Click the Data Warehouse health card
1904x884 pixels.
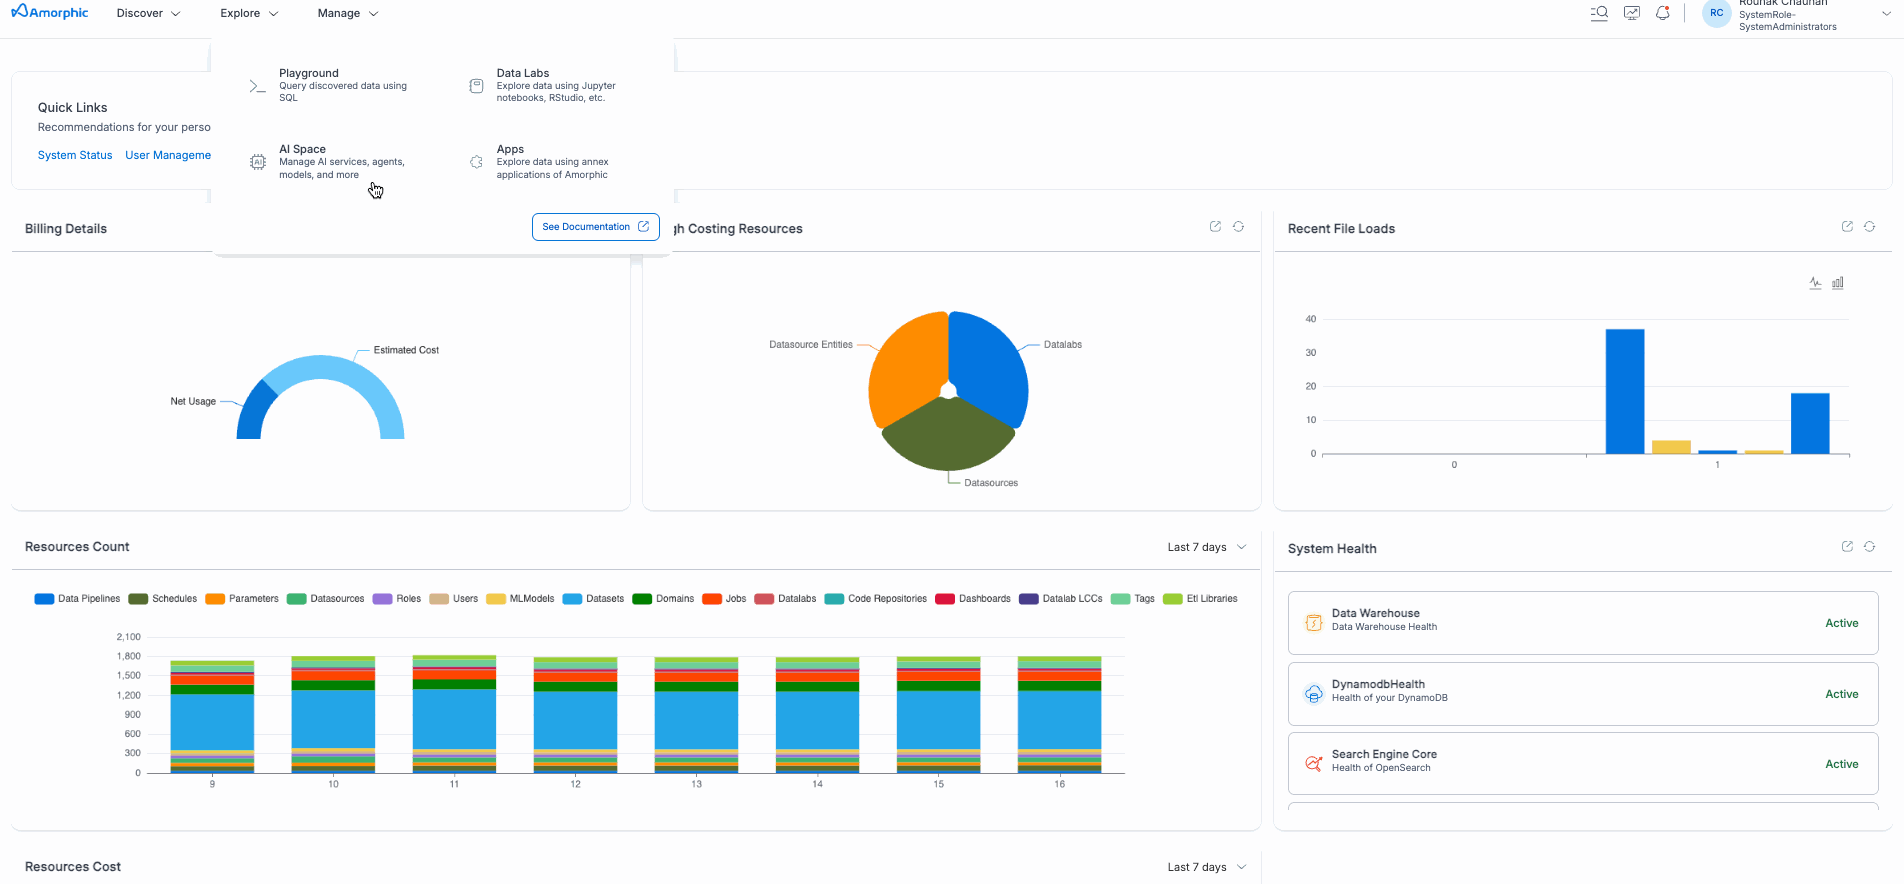[1582, 623]
